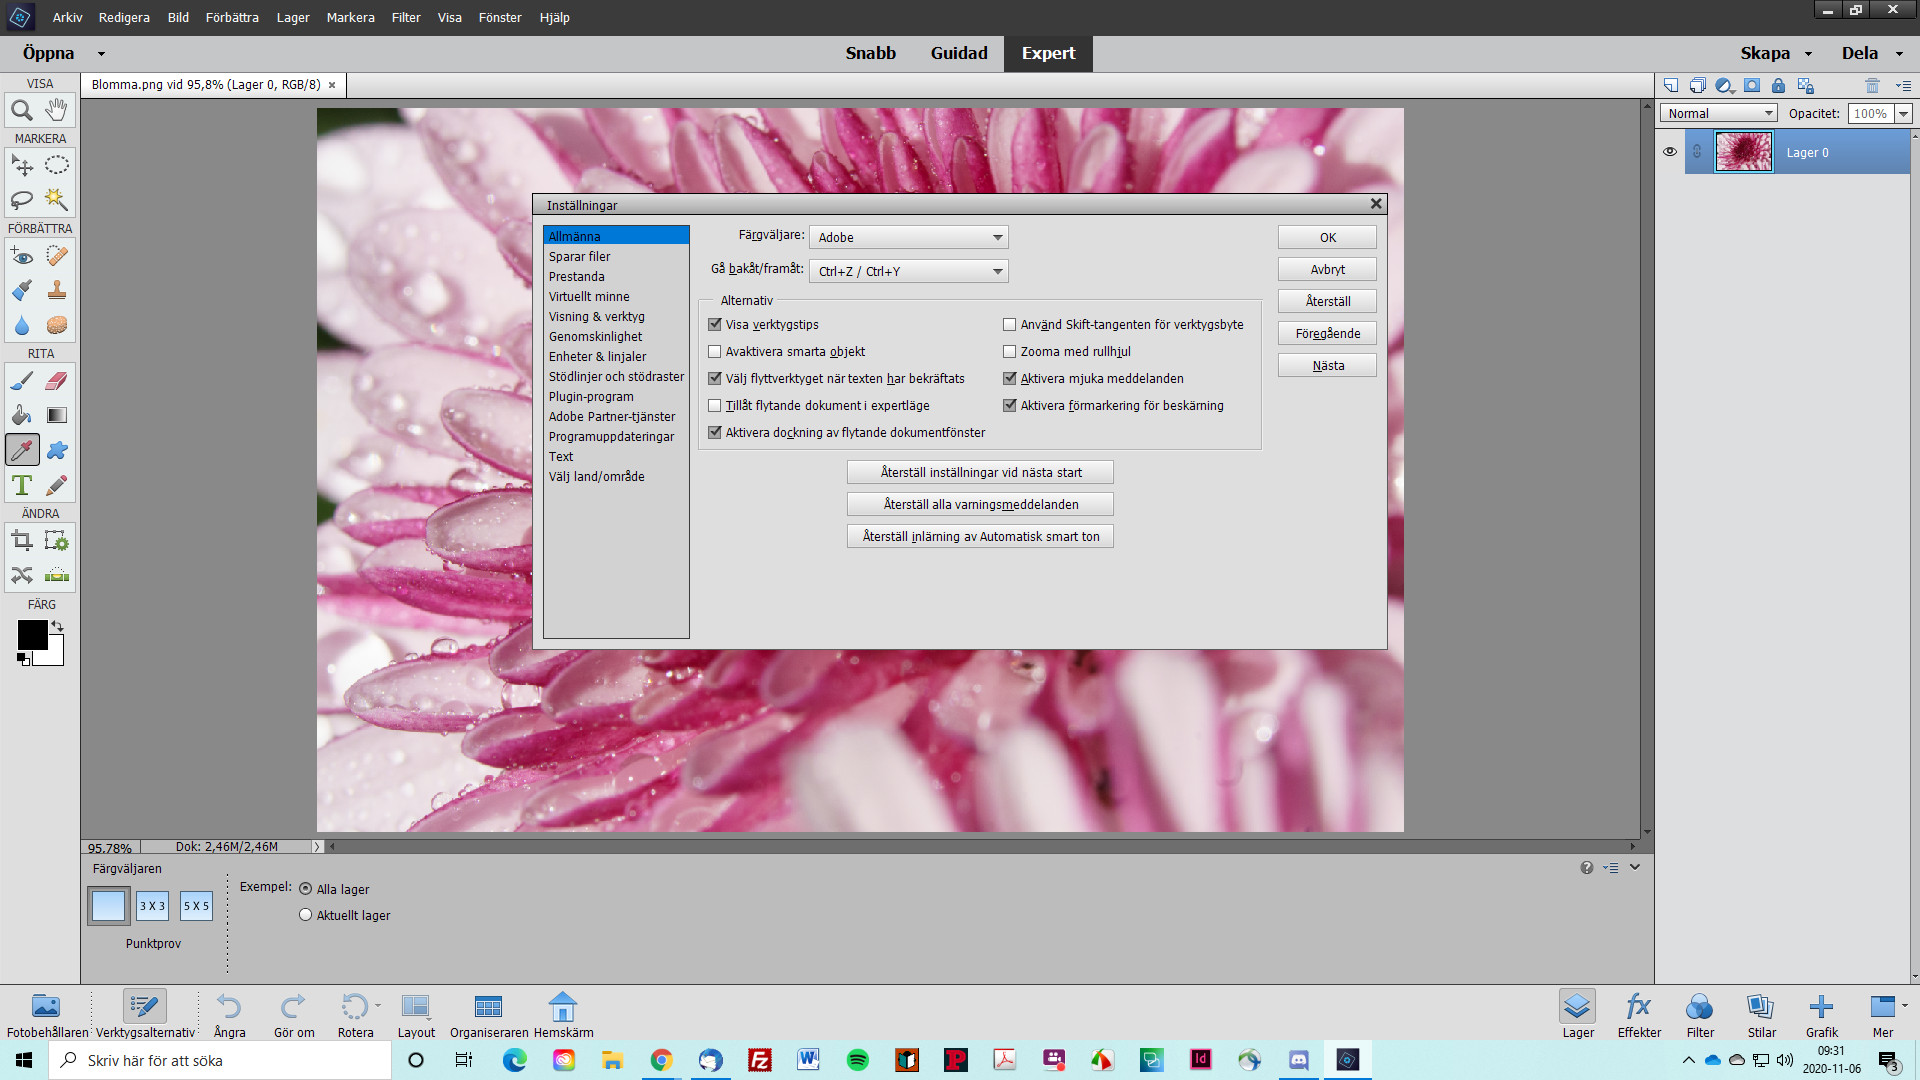Select the Brush tool
Viewport: 1920px width, 1080px height.
[x=22, y=380]
